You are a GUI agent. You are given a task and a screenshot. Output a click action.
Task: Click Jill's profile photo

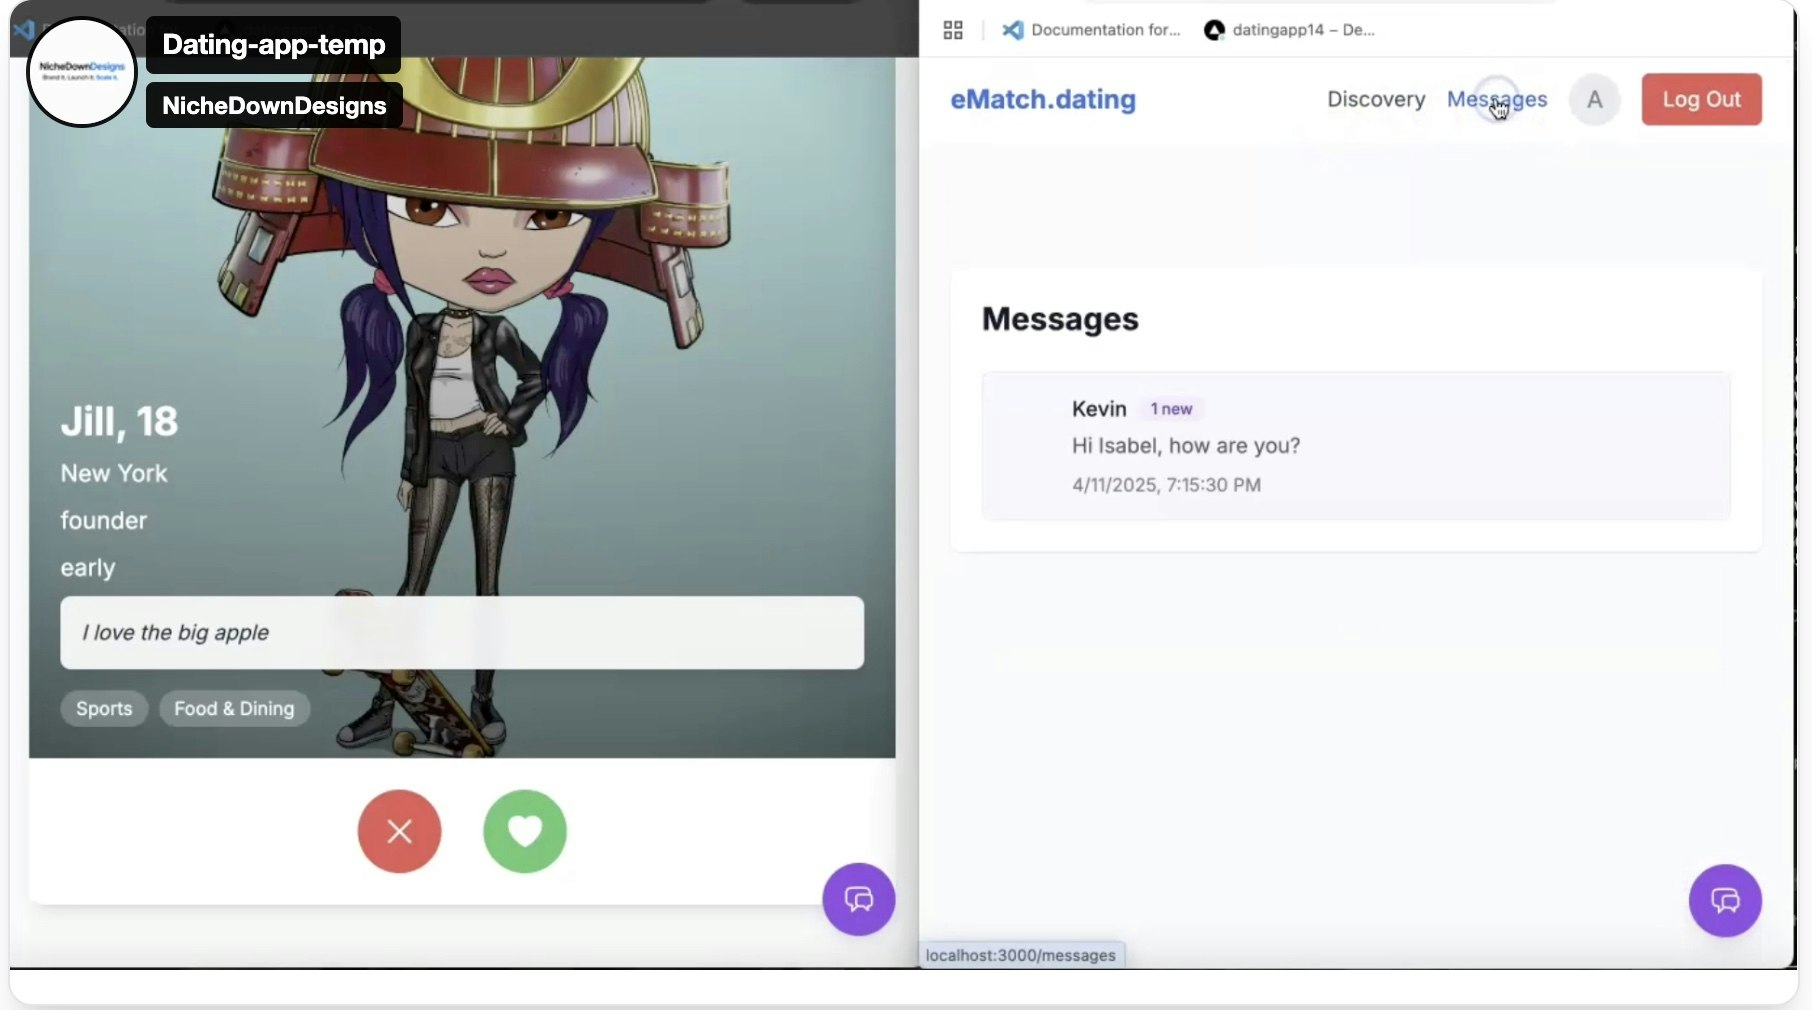(x=462, y=300)
